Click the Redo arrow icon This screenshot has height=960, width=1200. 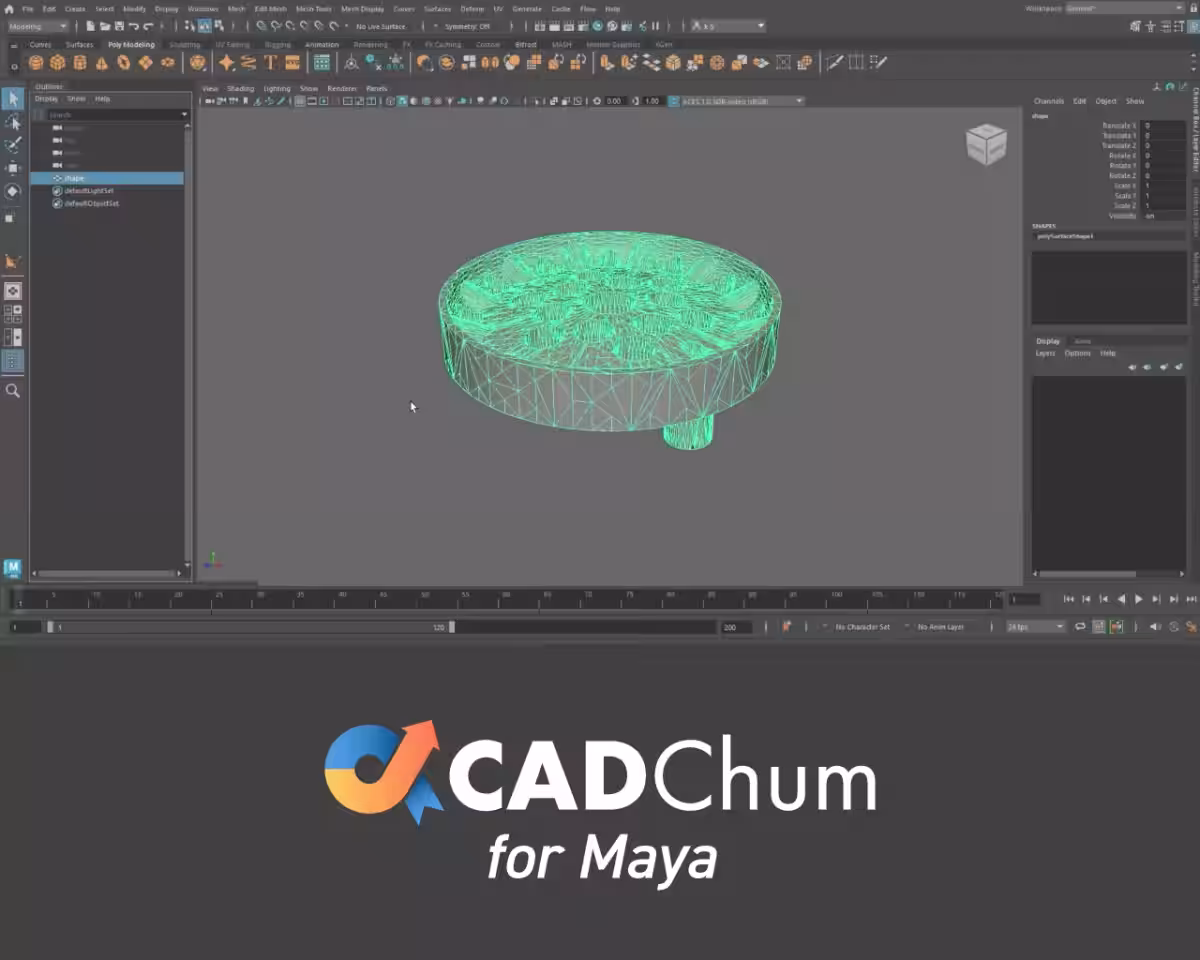click(x=148, y=26)
